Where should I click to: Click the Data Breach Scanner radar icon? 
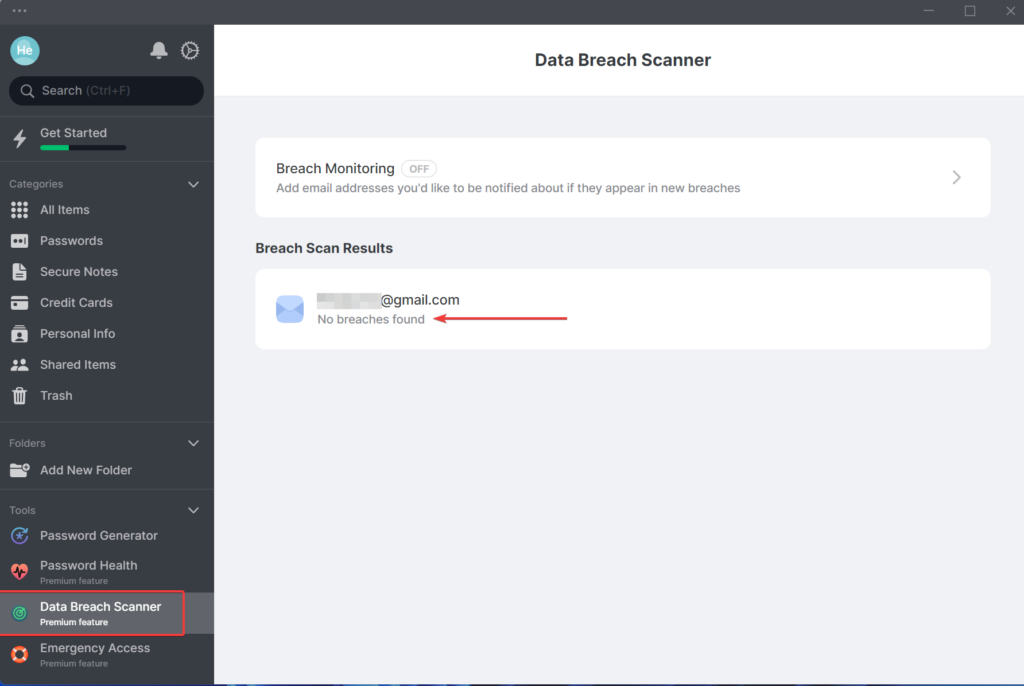coord(20,613)
